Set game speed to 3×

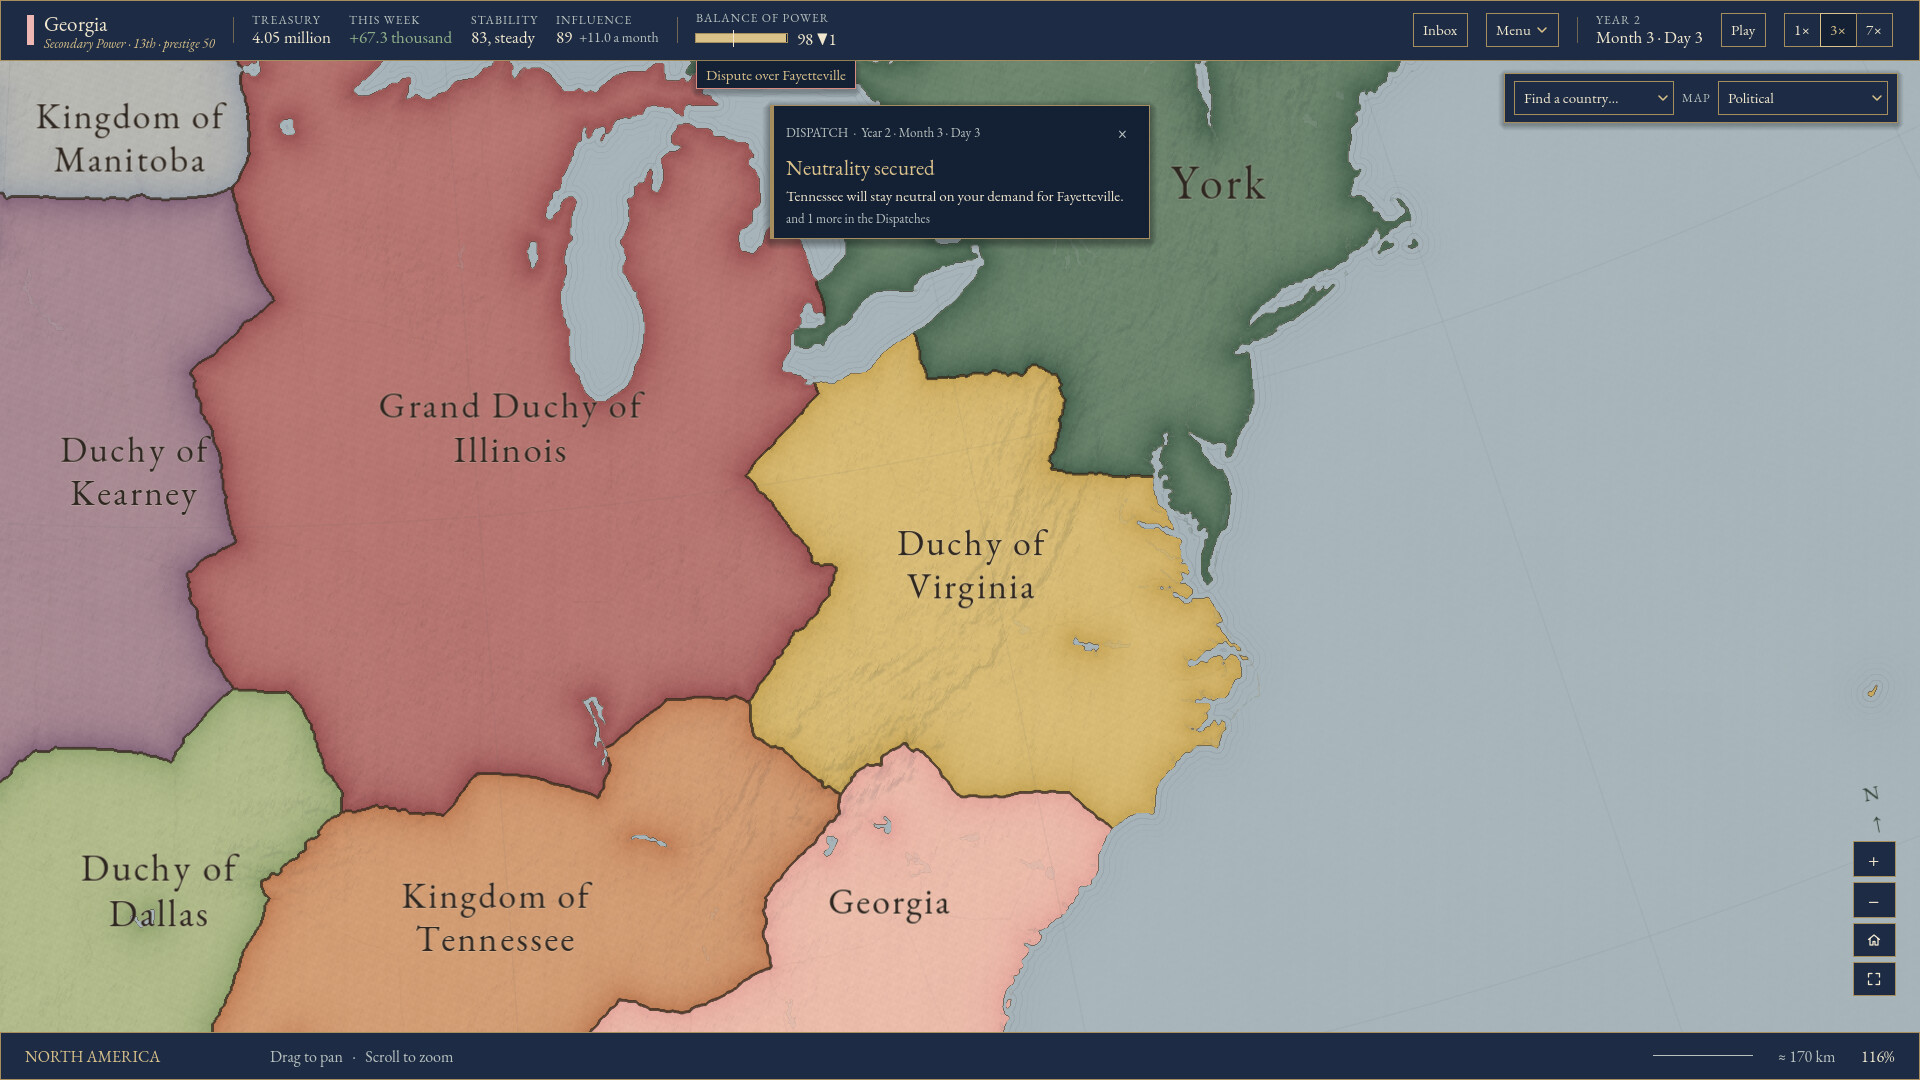tap(1838, 30)
